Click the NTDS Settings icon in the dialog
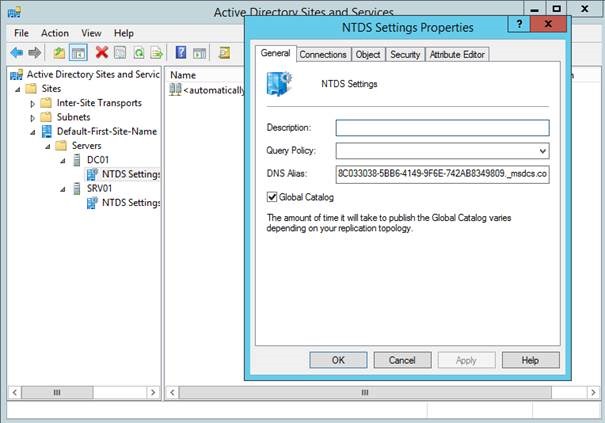The image size is (605, 423). coord(279,83)
